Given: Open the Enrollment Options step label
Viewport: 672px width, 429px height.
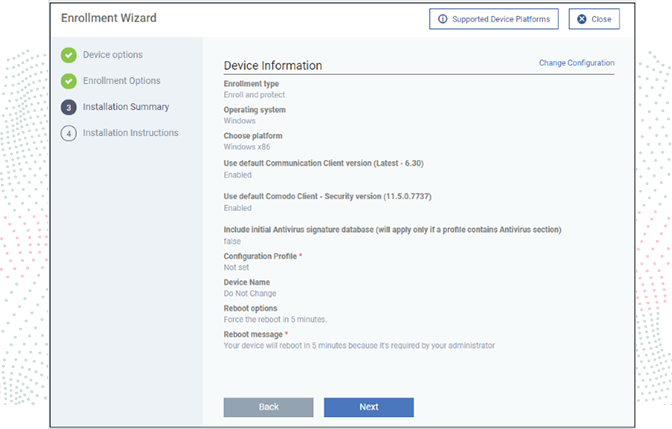Looking at the screenshot, I should (x=121, y=81).
